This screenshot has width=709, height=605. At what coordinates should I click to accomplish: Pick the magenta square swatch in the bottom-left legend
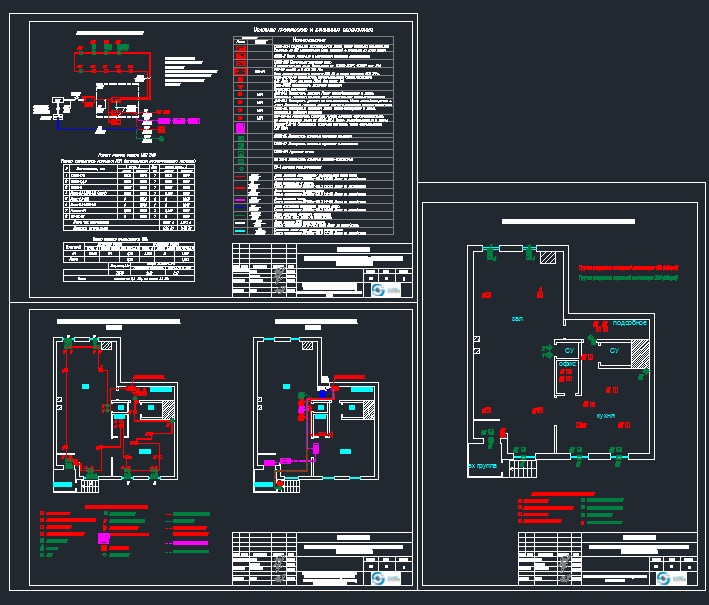click(104, 539)
